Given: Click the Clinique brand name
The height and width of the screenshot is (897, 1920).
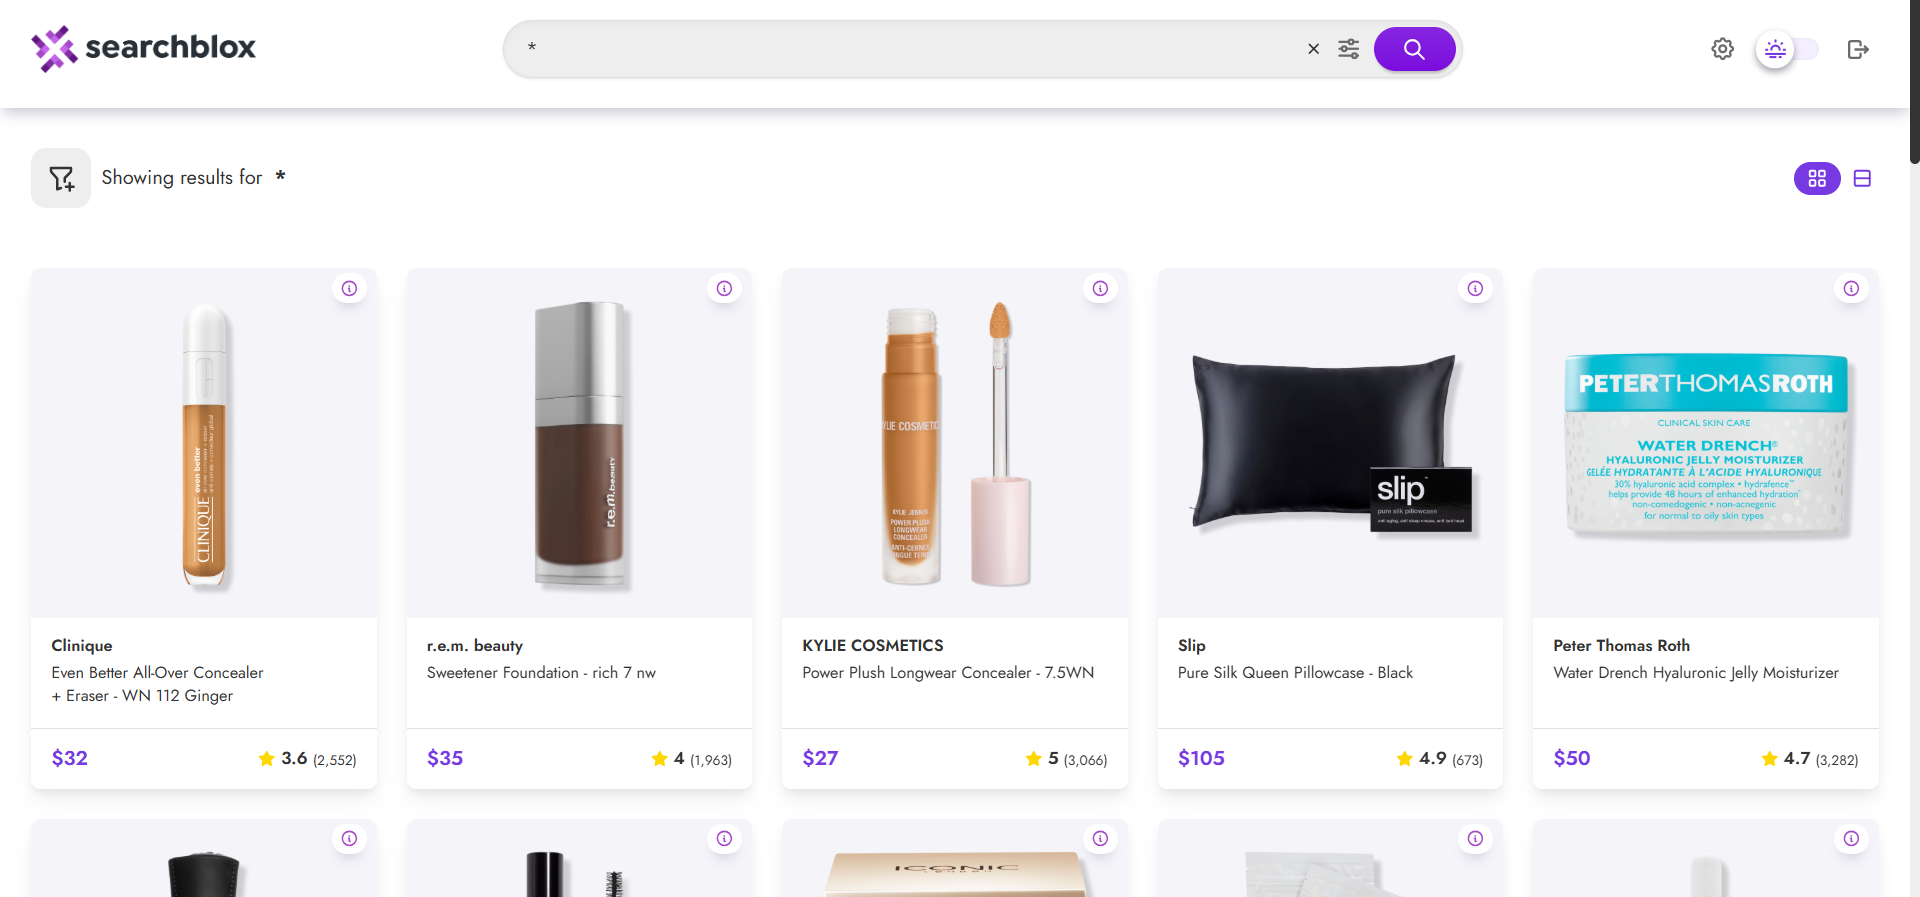Looking at the screenshot, I should [82, 646].
